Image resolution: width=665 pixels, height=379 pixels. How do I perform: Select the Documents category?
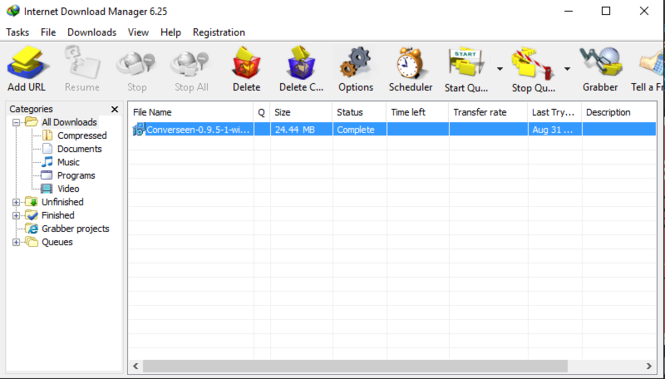click(79, 149)
